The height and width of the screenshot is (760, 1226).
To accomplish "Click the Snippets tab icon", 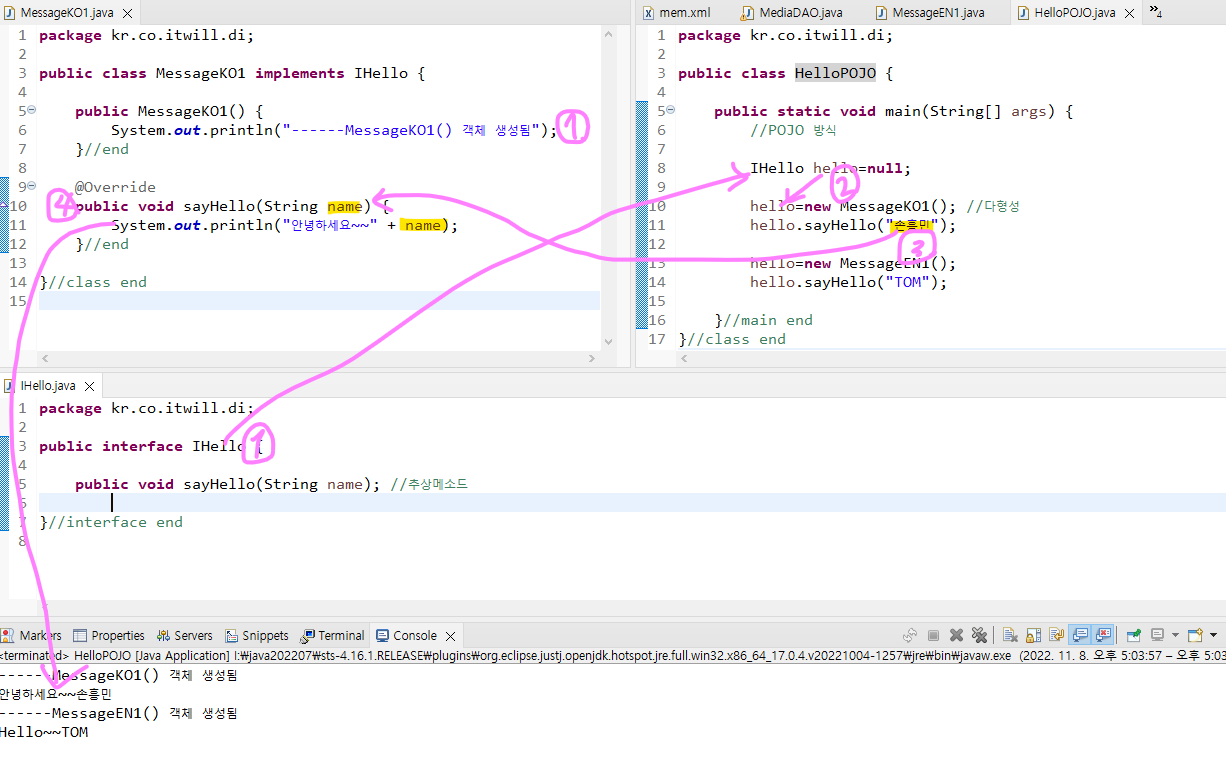I will pos(231,635).
